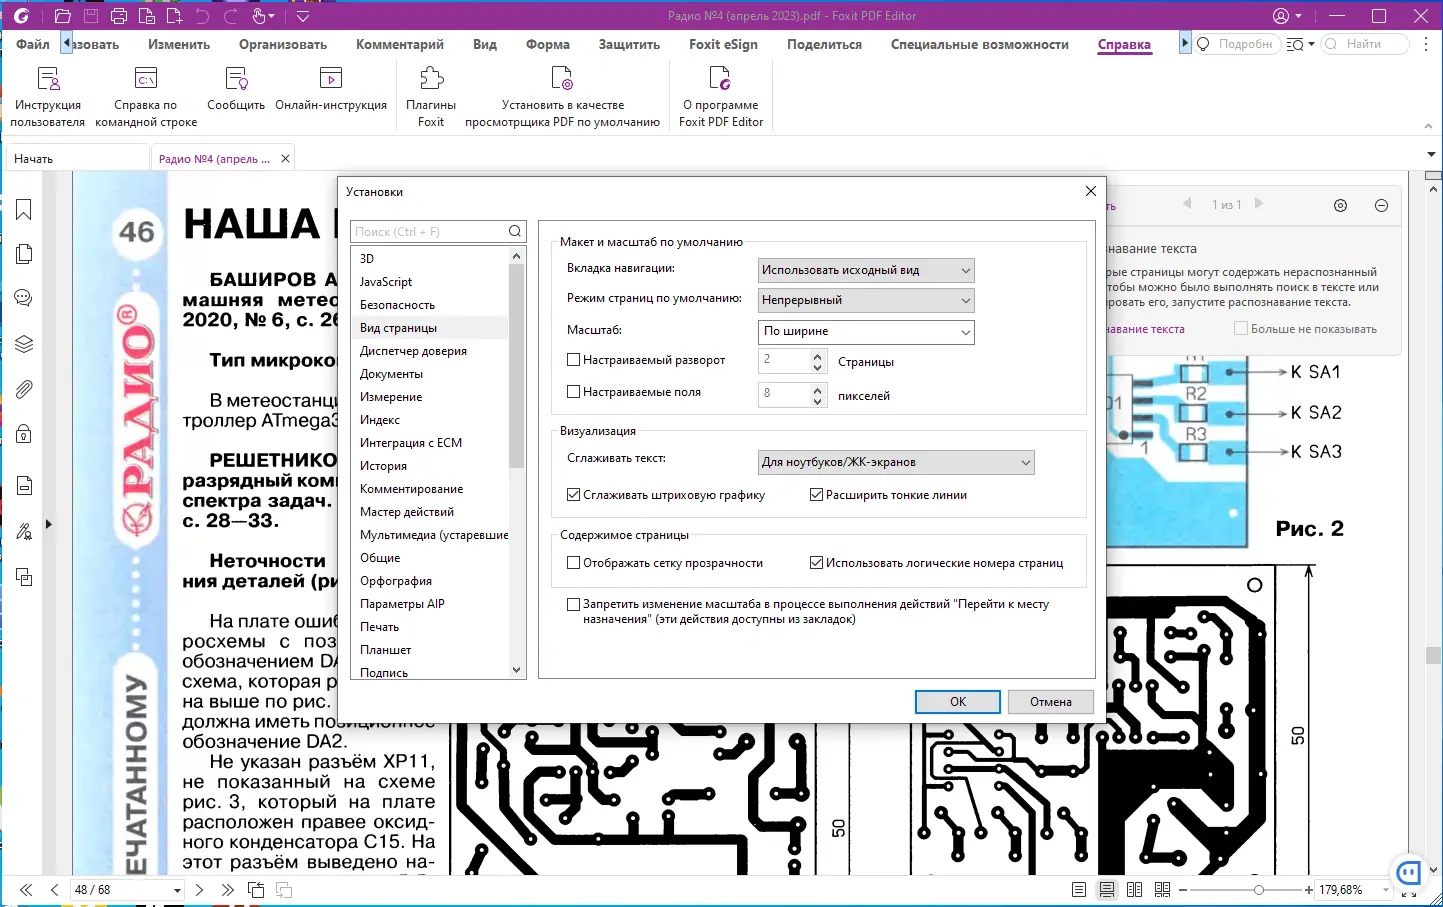Enable the Настраиваемый разворот checkbox

point(573,359)
